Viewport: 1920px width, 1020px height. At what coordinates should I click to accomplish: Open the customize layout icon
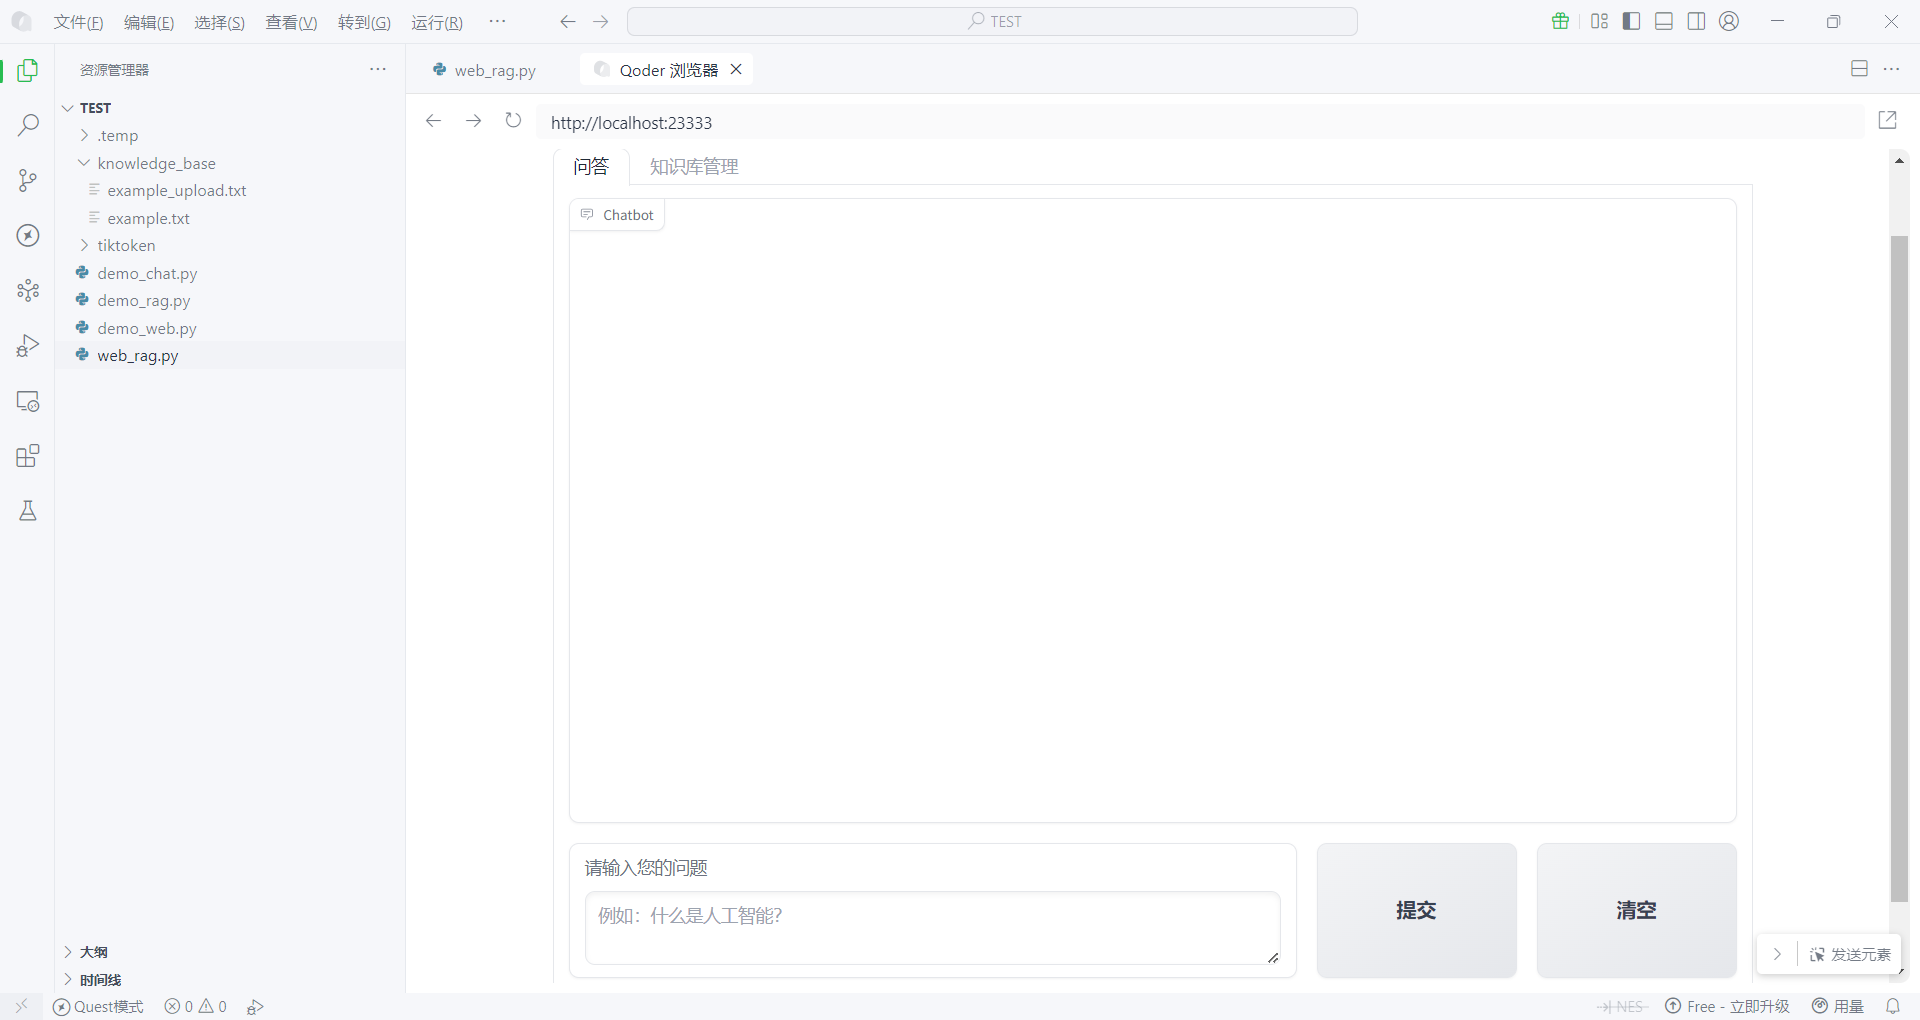(1600, 21)
